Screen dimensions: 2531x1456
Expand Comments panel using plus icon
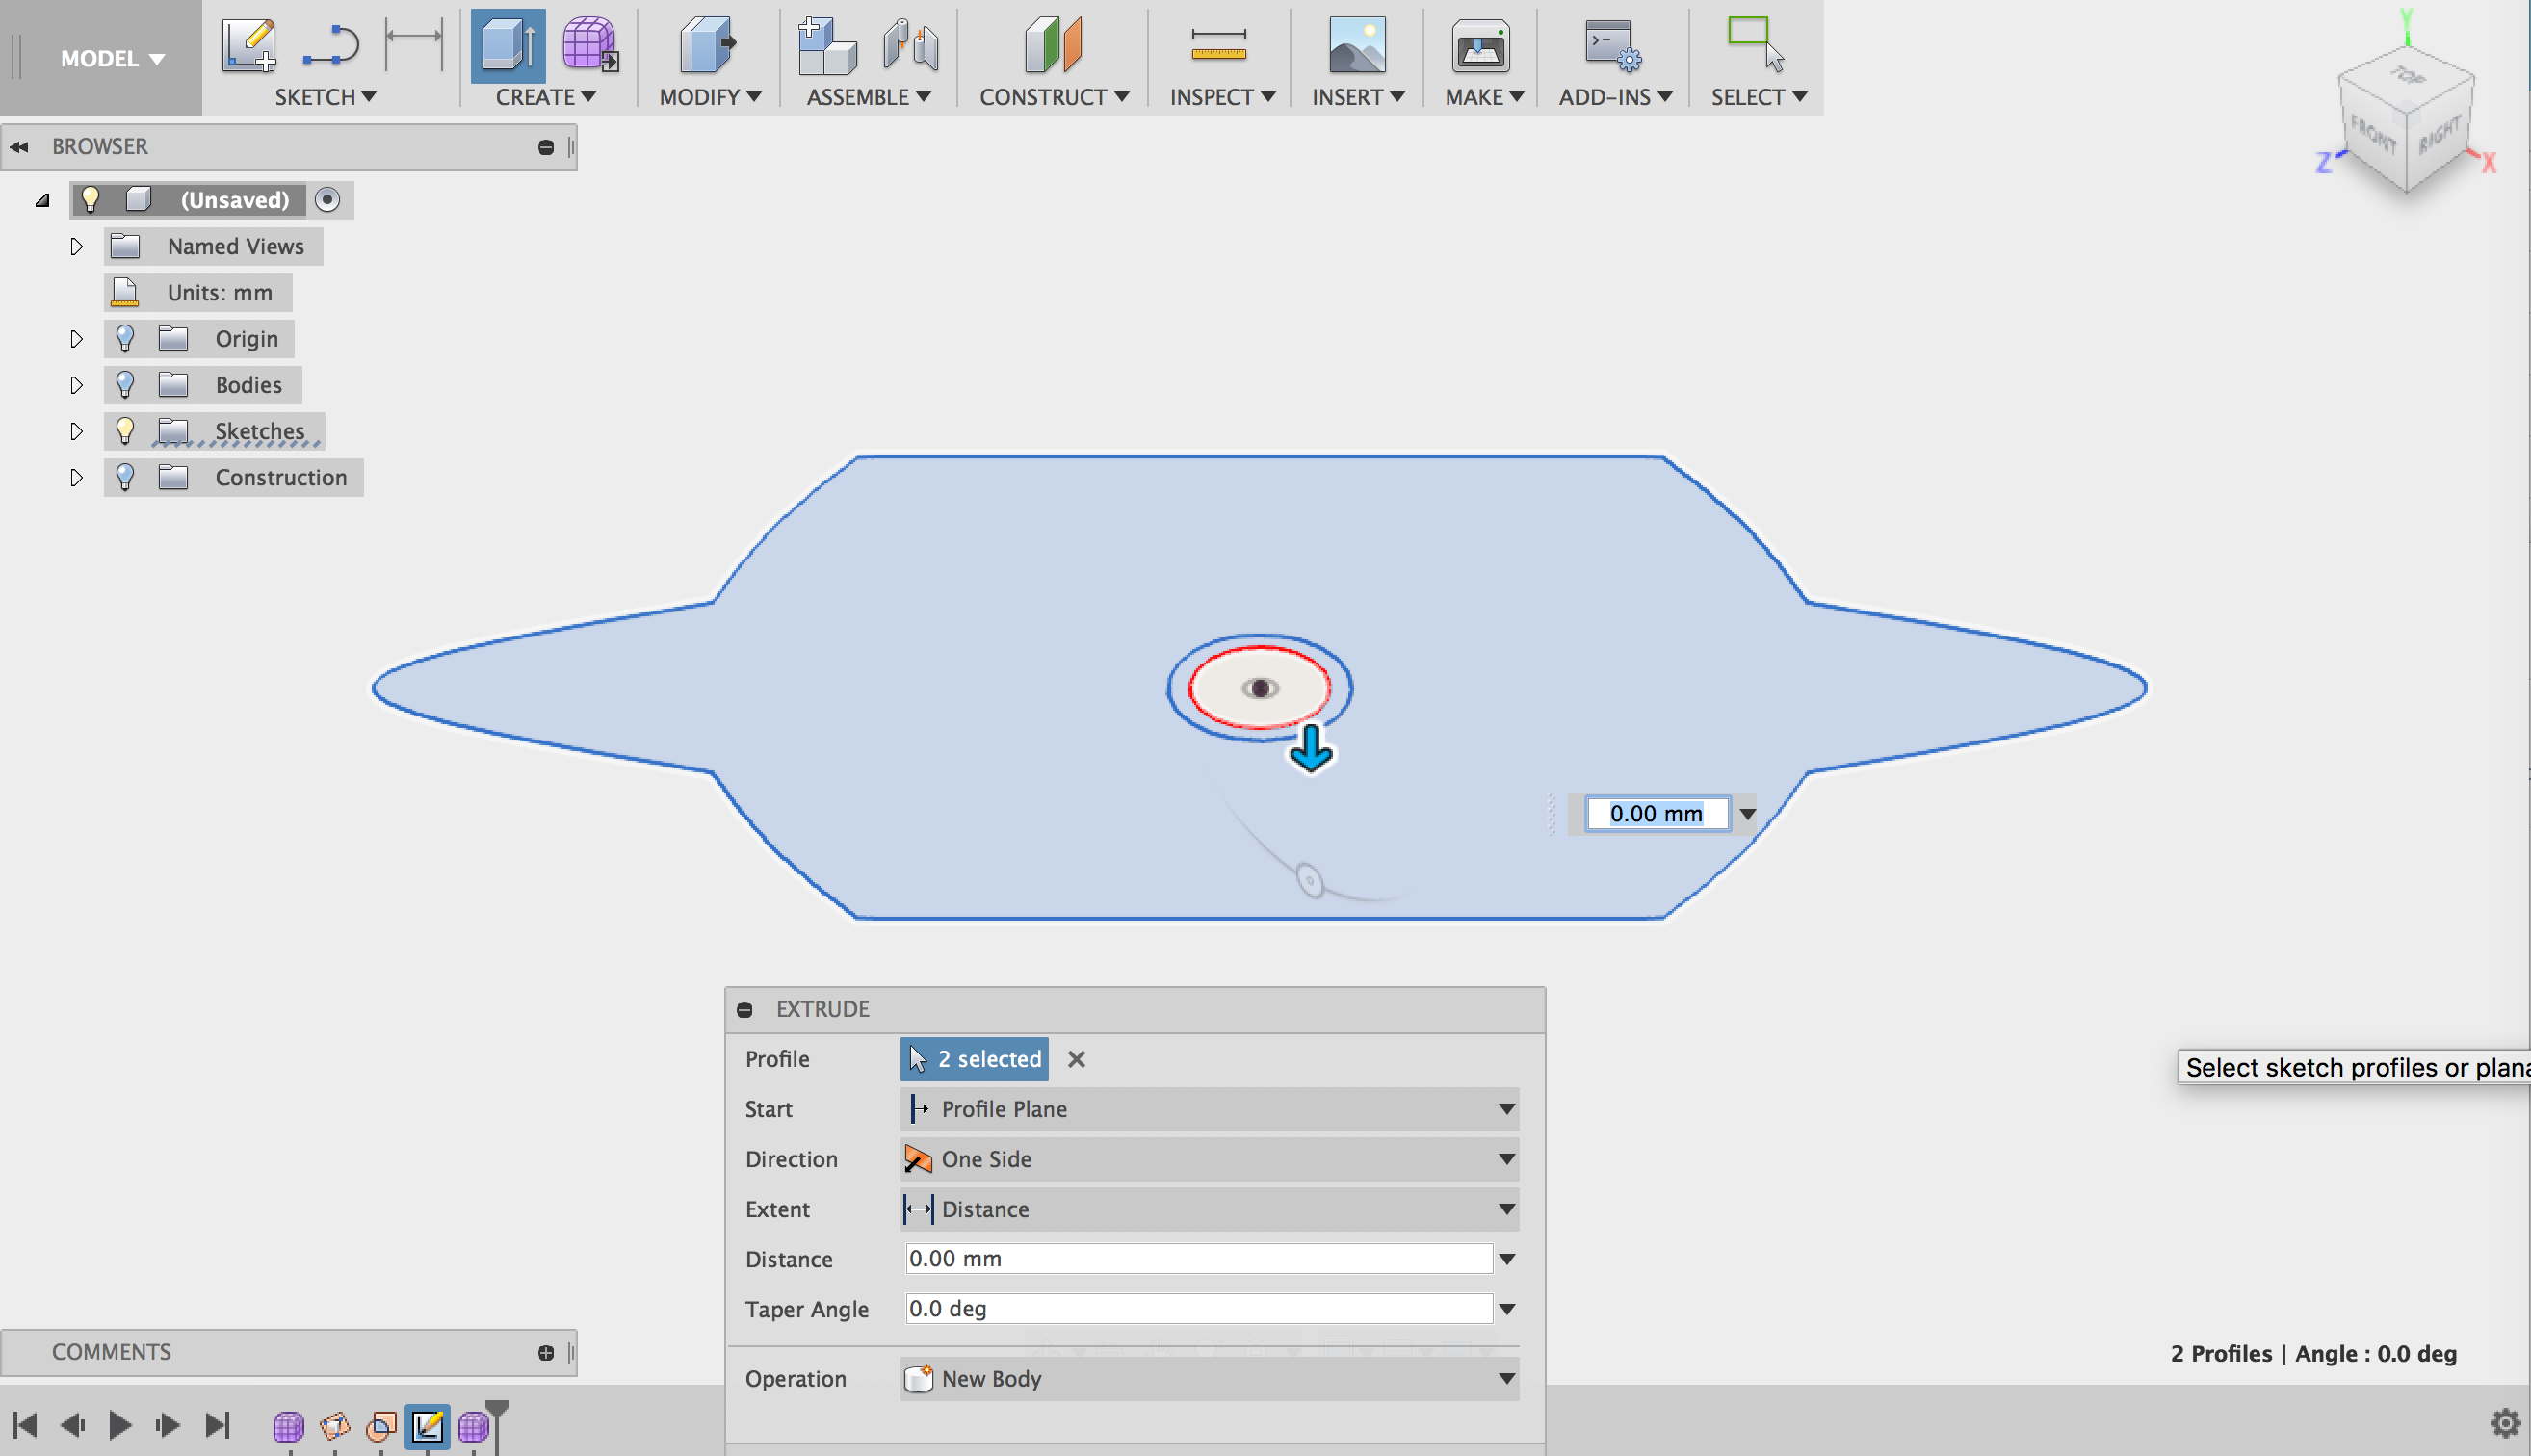click(x=546, y=1352)
